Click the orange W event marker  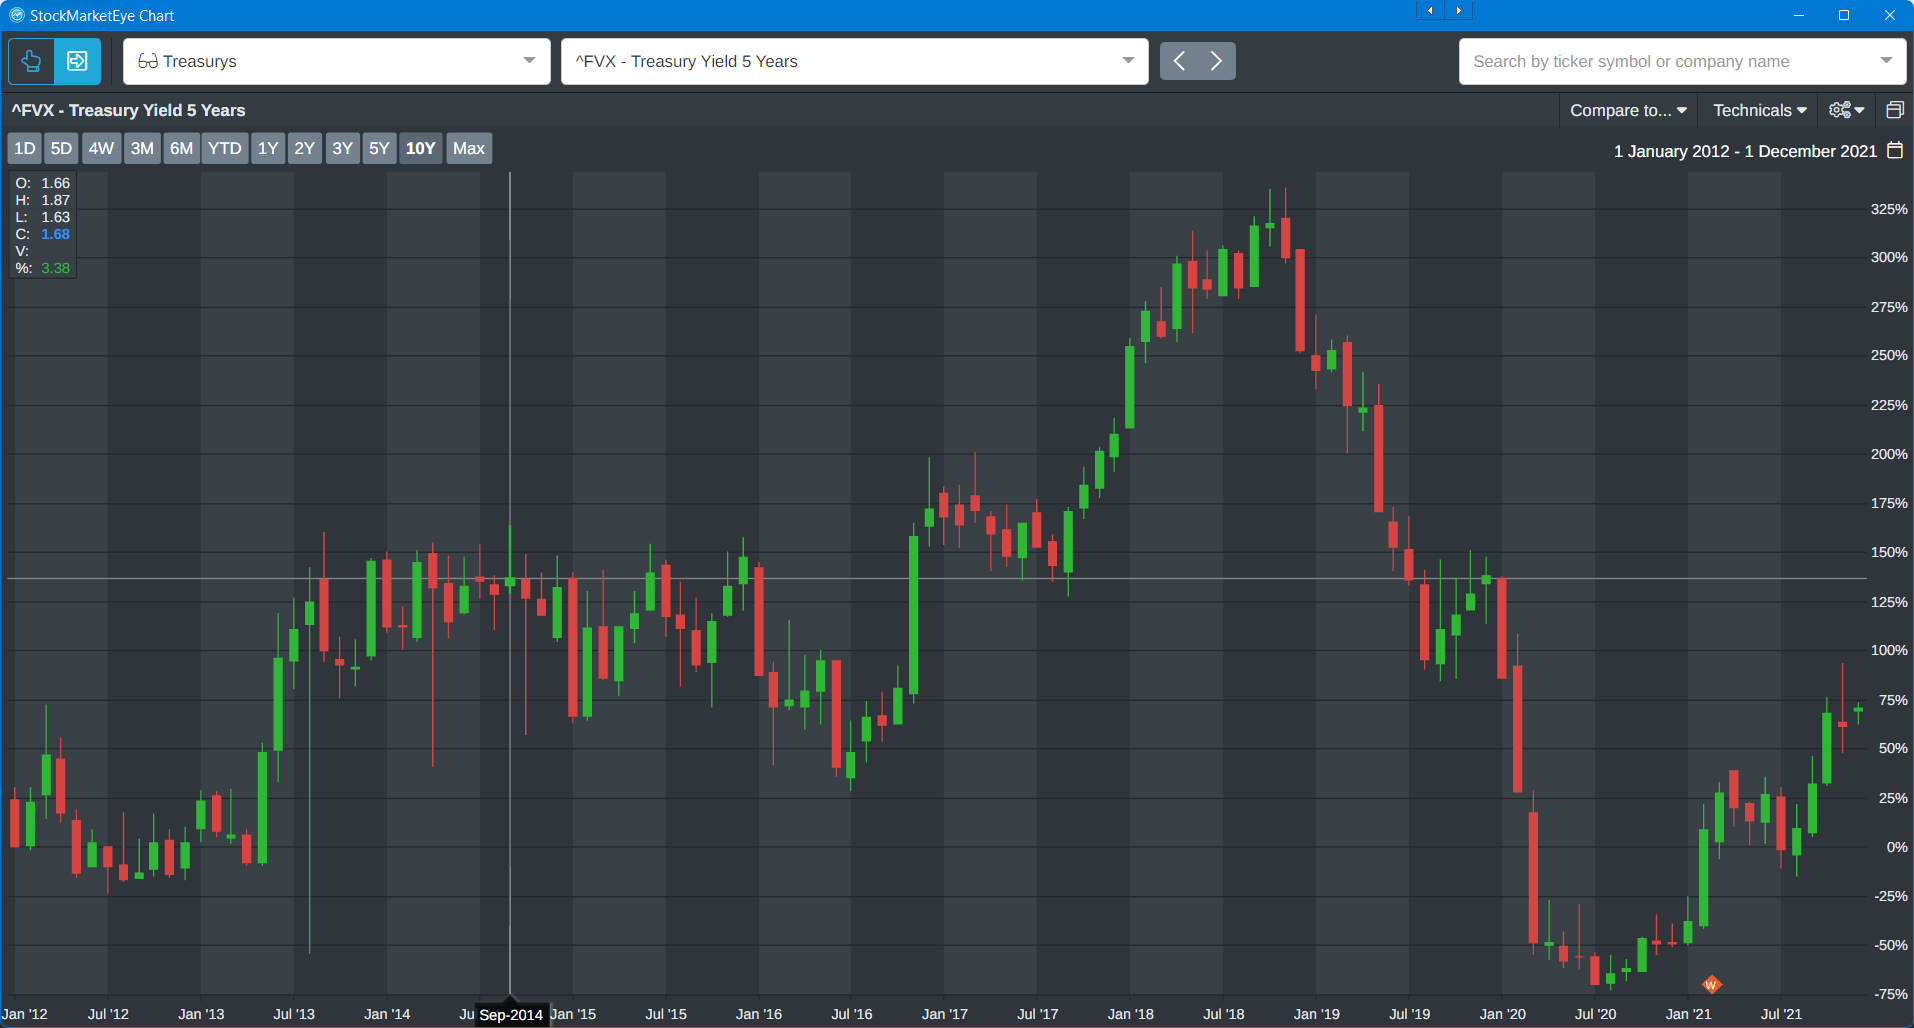tap(1711, 985)
